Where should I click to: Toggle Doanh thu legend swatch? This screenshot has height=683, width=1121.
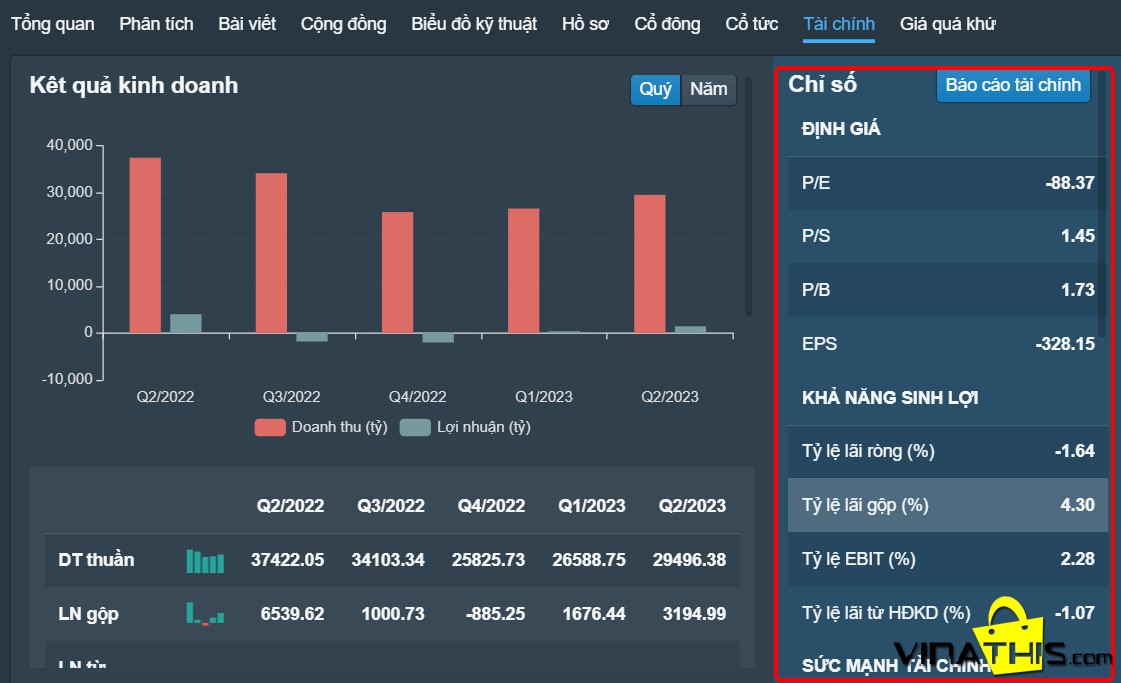coord(270,428)
